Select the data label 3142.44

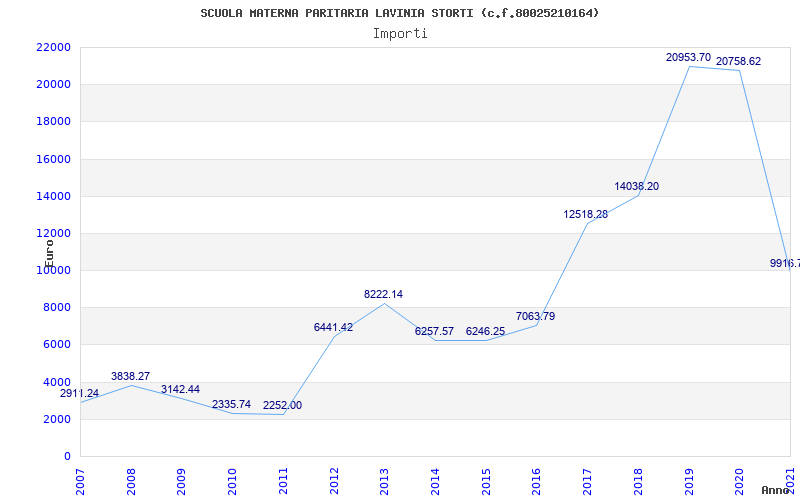pyautogui.click(x=181, y=389)
